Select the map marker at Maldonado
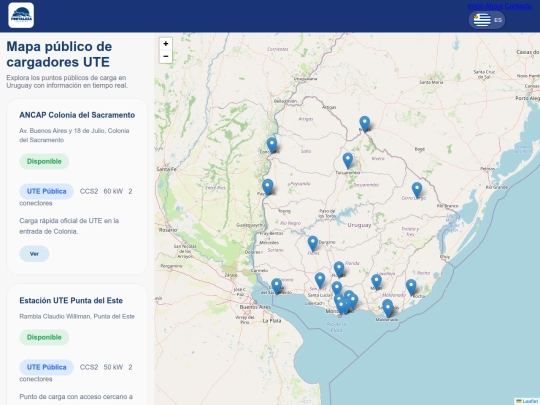 tap(388, 309)
